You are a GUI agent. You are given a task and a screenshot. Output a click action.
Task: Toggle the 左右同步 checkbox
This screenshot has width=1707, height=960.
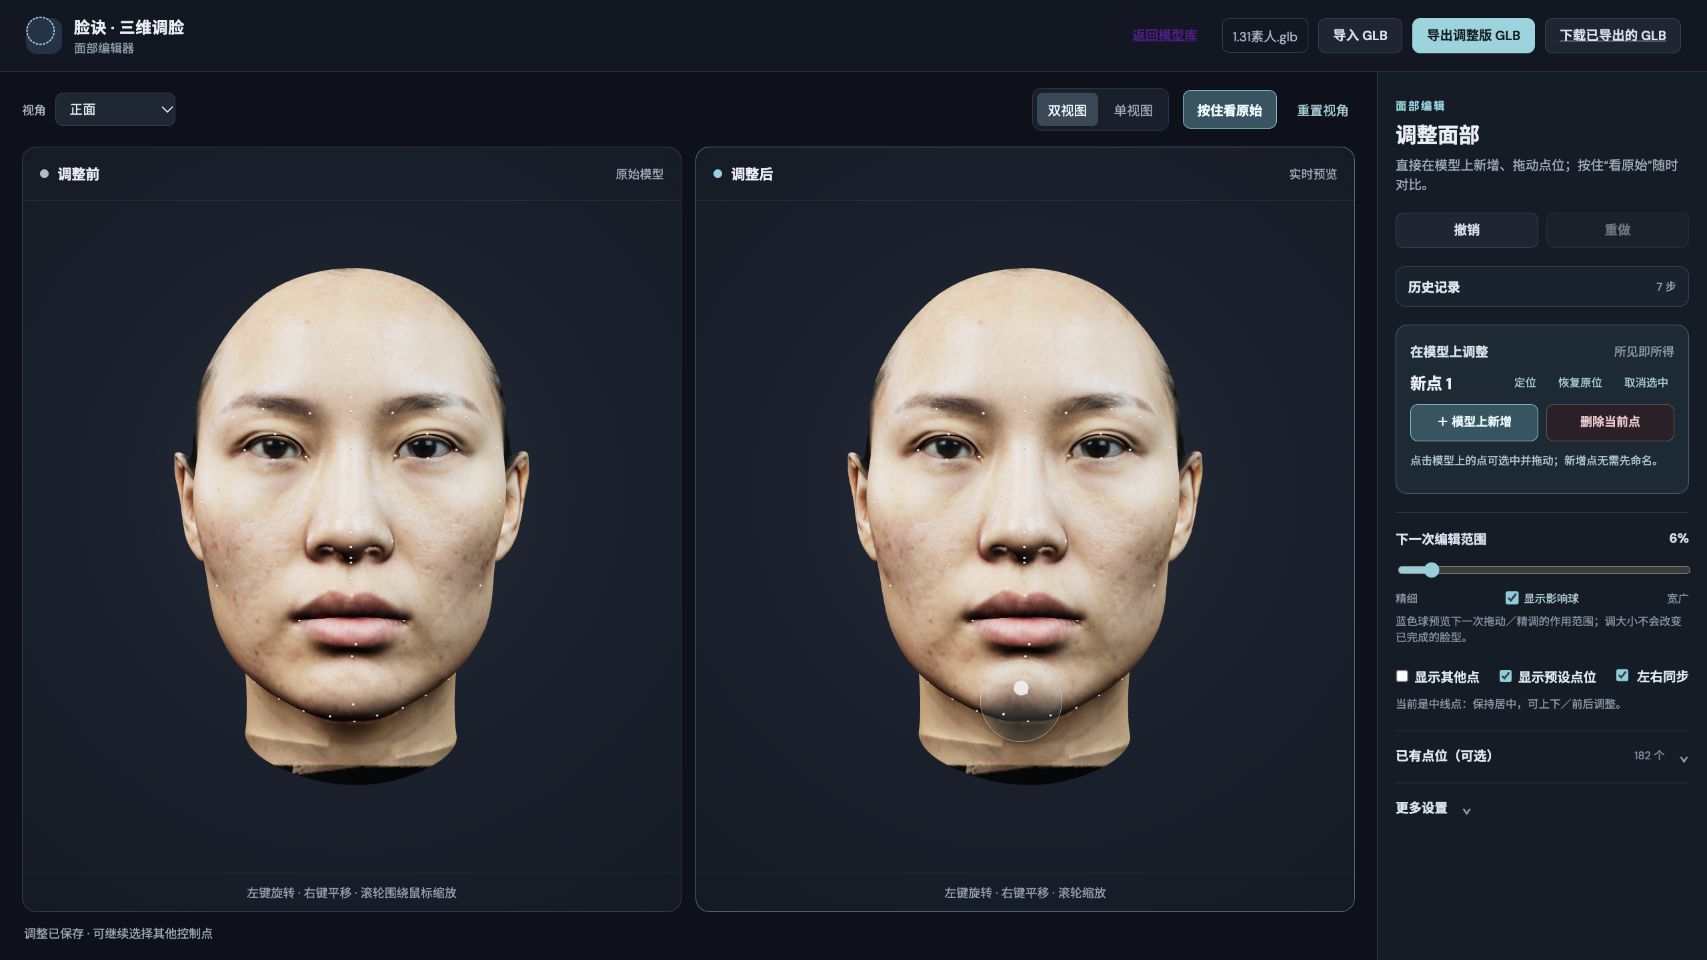1622,675
